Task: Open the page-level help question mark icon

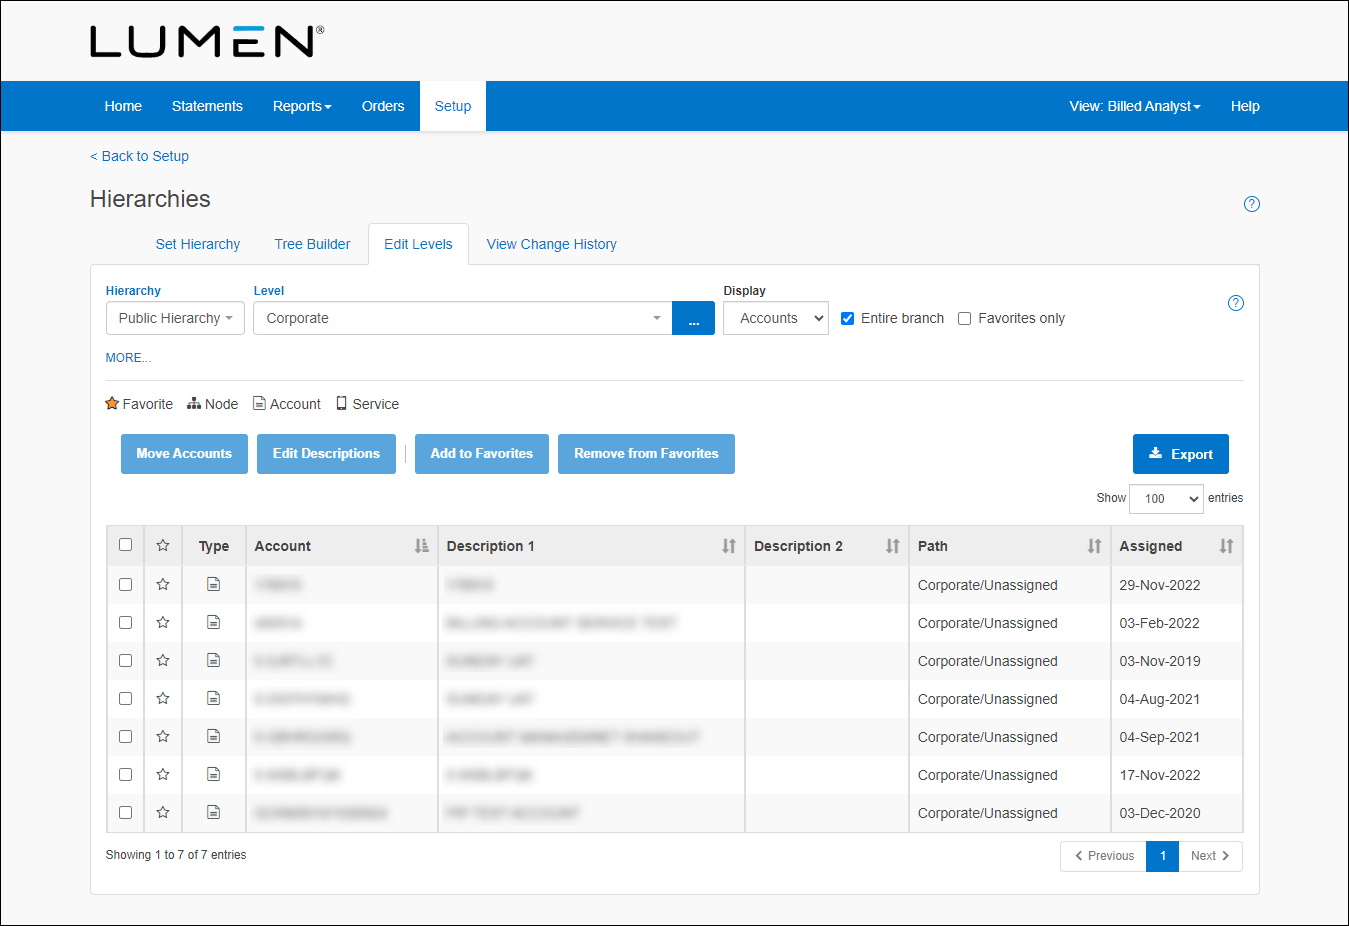Action: click(x=1251, y=204)
